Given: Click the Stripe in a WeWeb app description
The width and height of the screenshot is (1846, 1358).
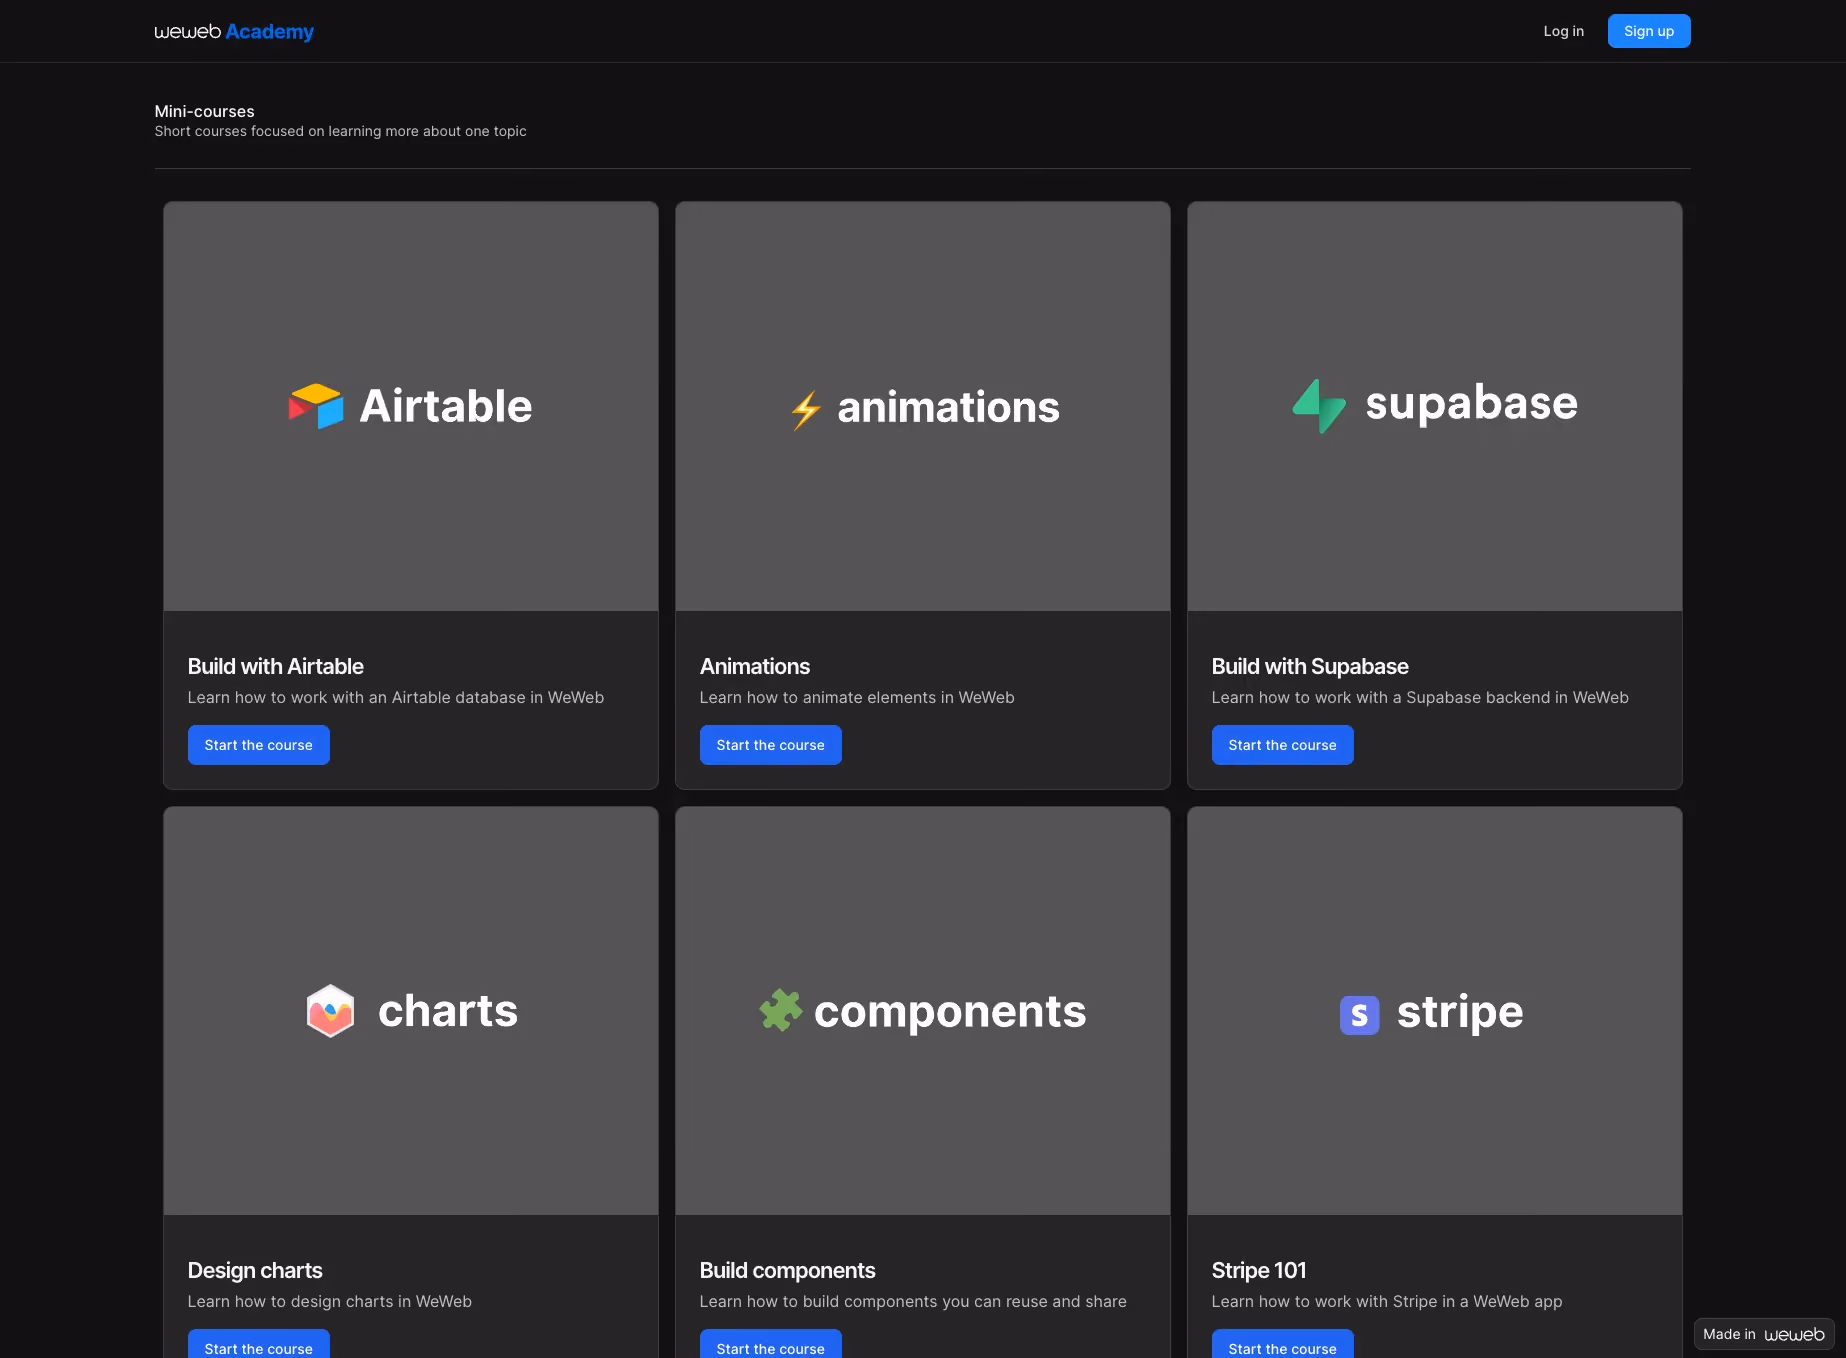Looking at the screenshot, I should click(x=1387, y=1301).
